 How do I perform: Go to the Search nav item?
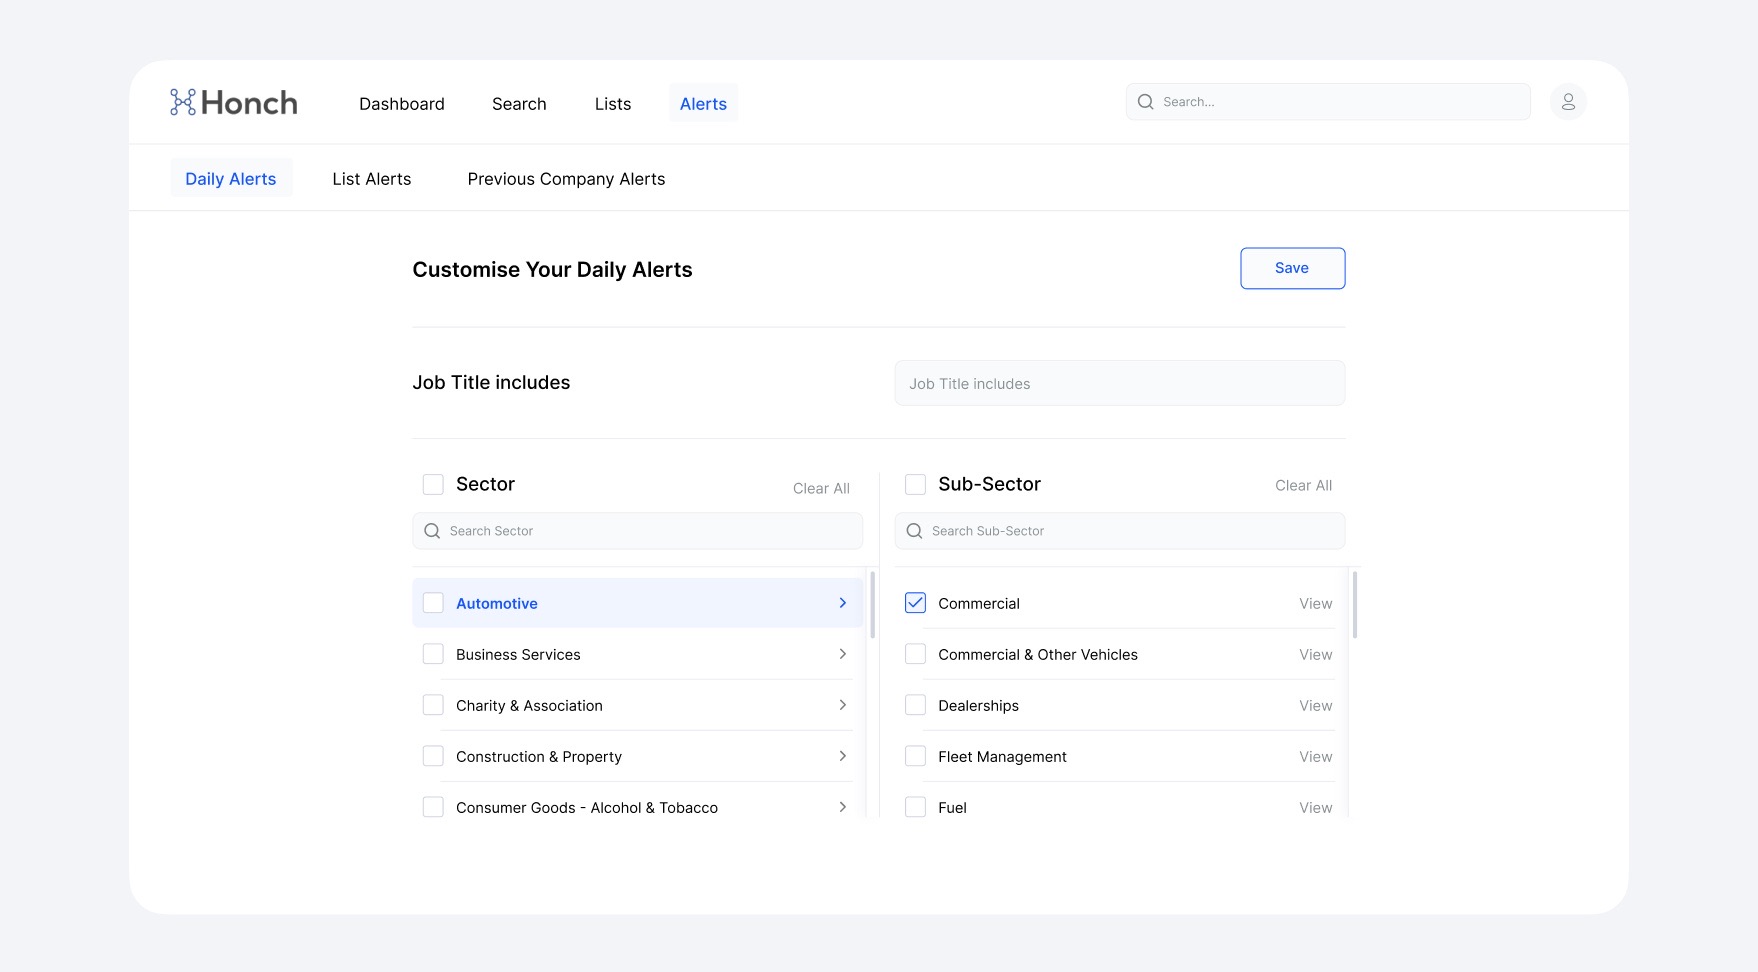click(x=519, y=104)
